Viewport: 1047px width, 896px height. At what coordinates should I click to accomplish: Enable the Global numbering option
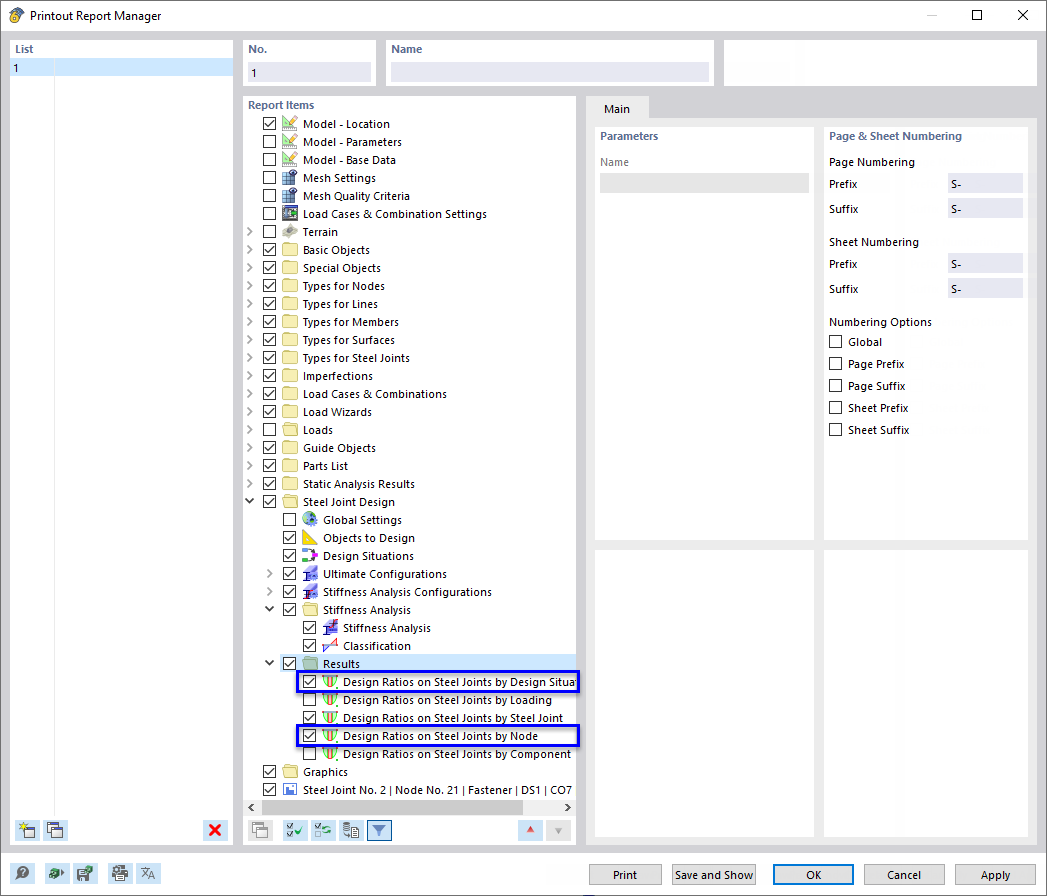click(x=835, y=341)
